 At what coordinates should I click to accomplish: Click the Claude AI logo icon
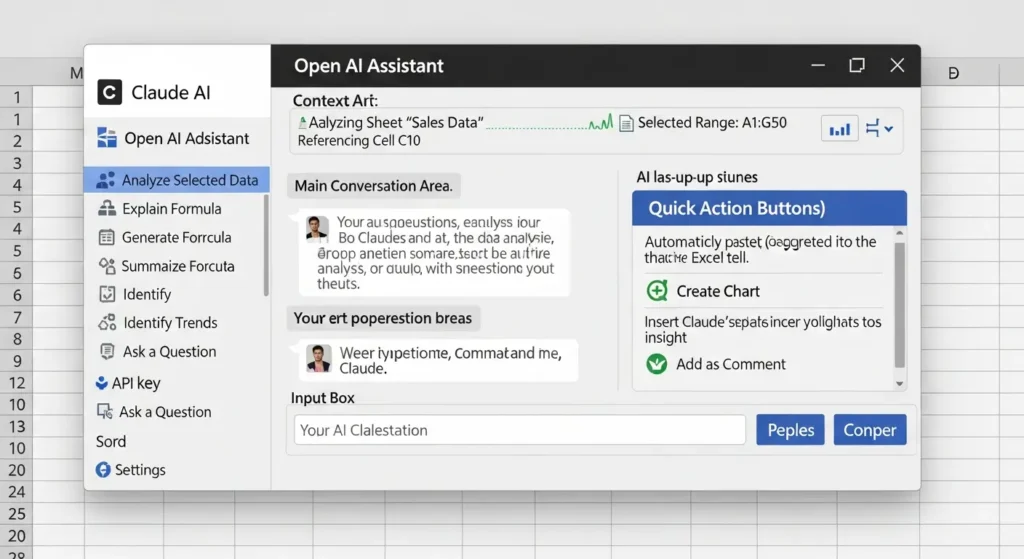(x=109, y=93)
